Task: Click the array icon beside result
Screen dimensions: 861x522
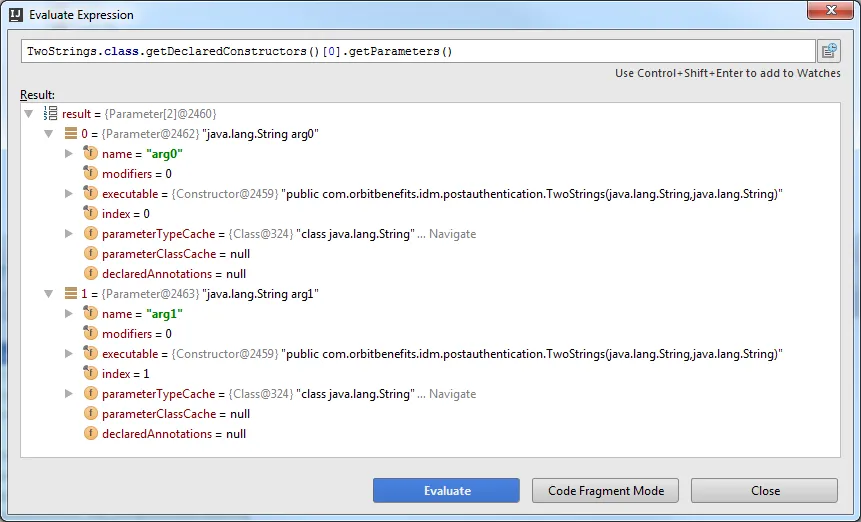Action: (x=51, y=114)
